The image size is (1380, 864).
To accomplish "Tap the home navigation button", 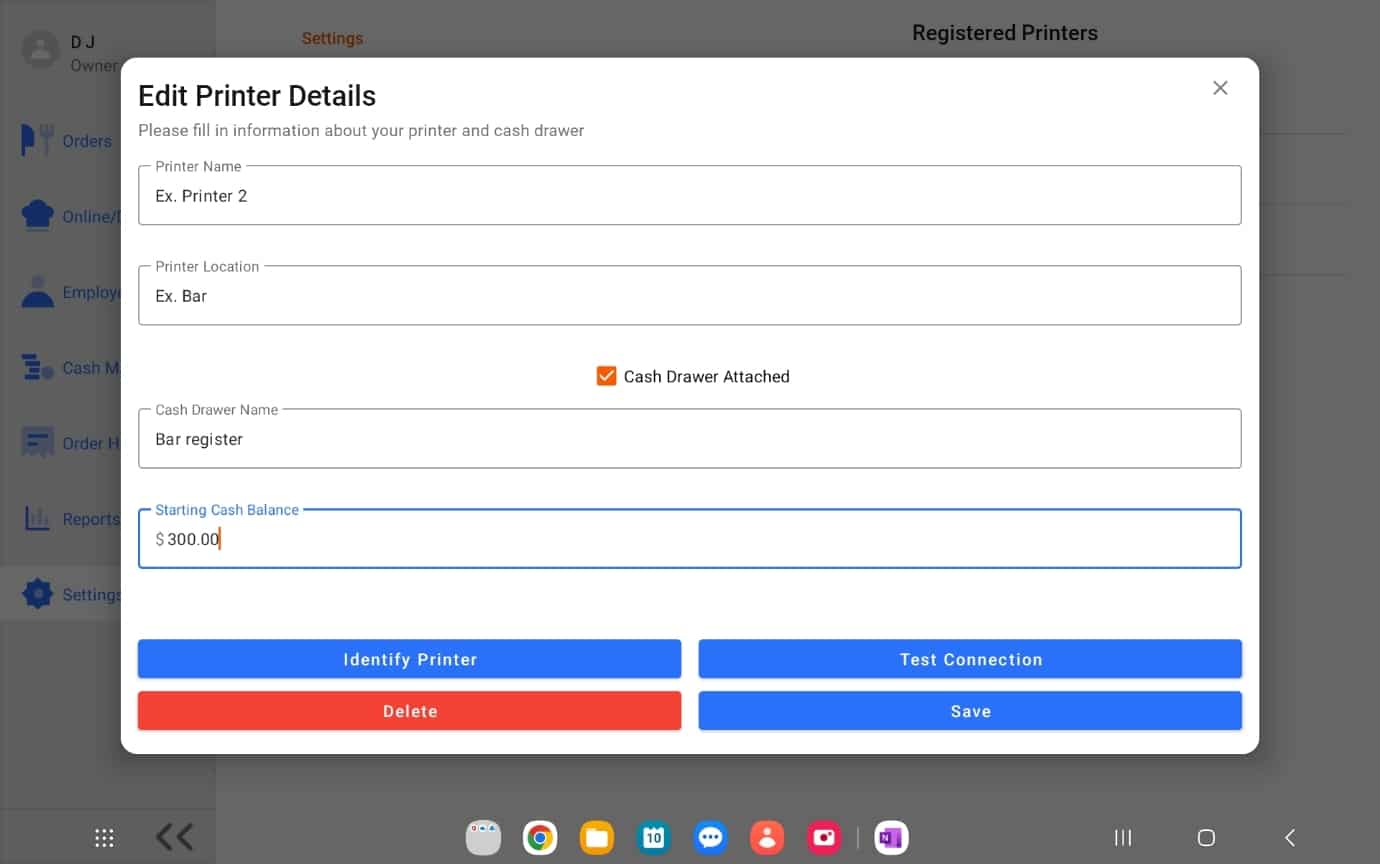I will (1206, 838).
